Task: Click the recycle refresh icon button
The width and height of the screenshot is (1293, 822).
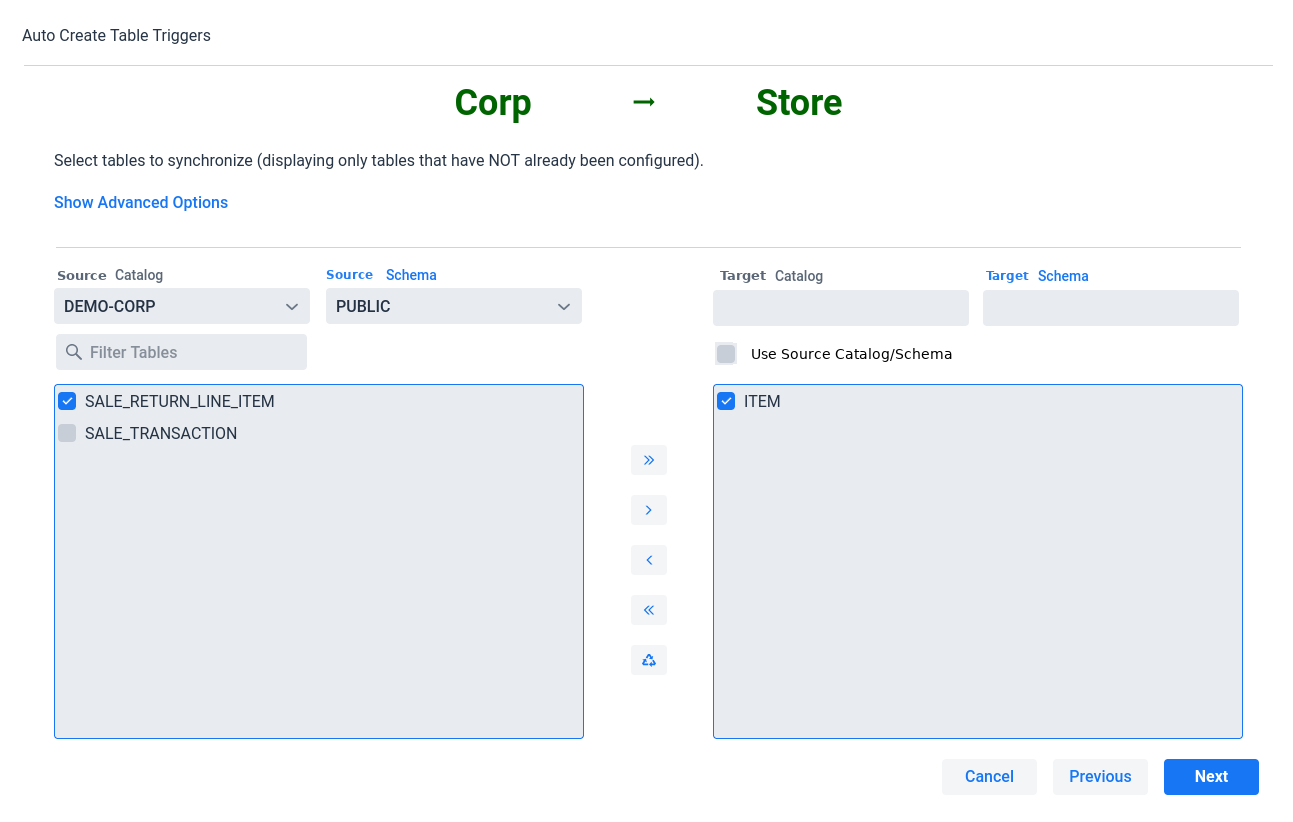Action: [x=648, y=660]
